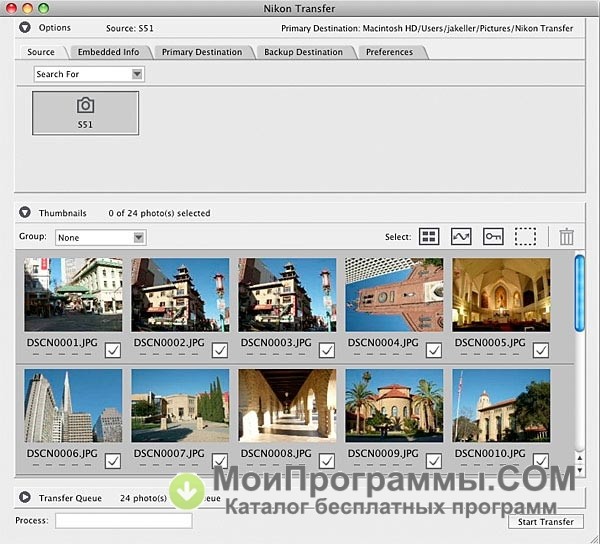600x544 pixels.
Task: Click the "0 of 24 photo(s) selected" text
Action: (159, 213)
